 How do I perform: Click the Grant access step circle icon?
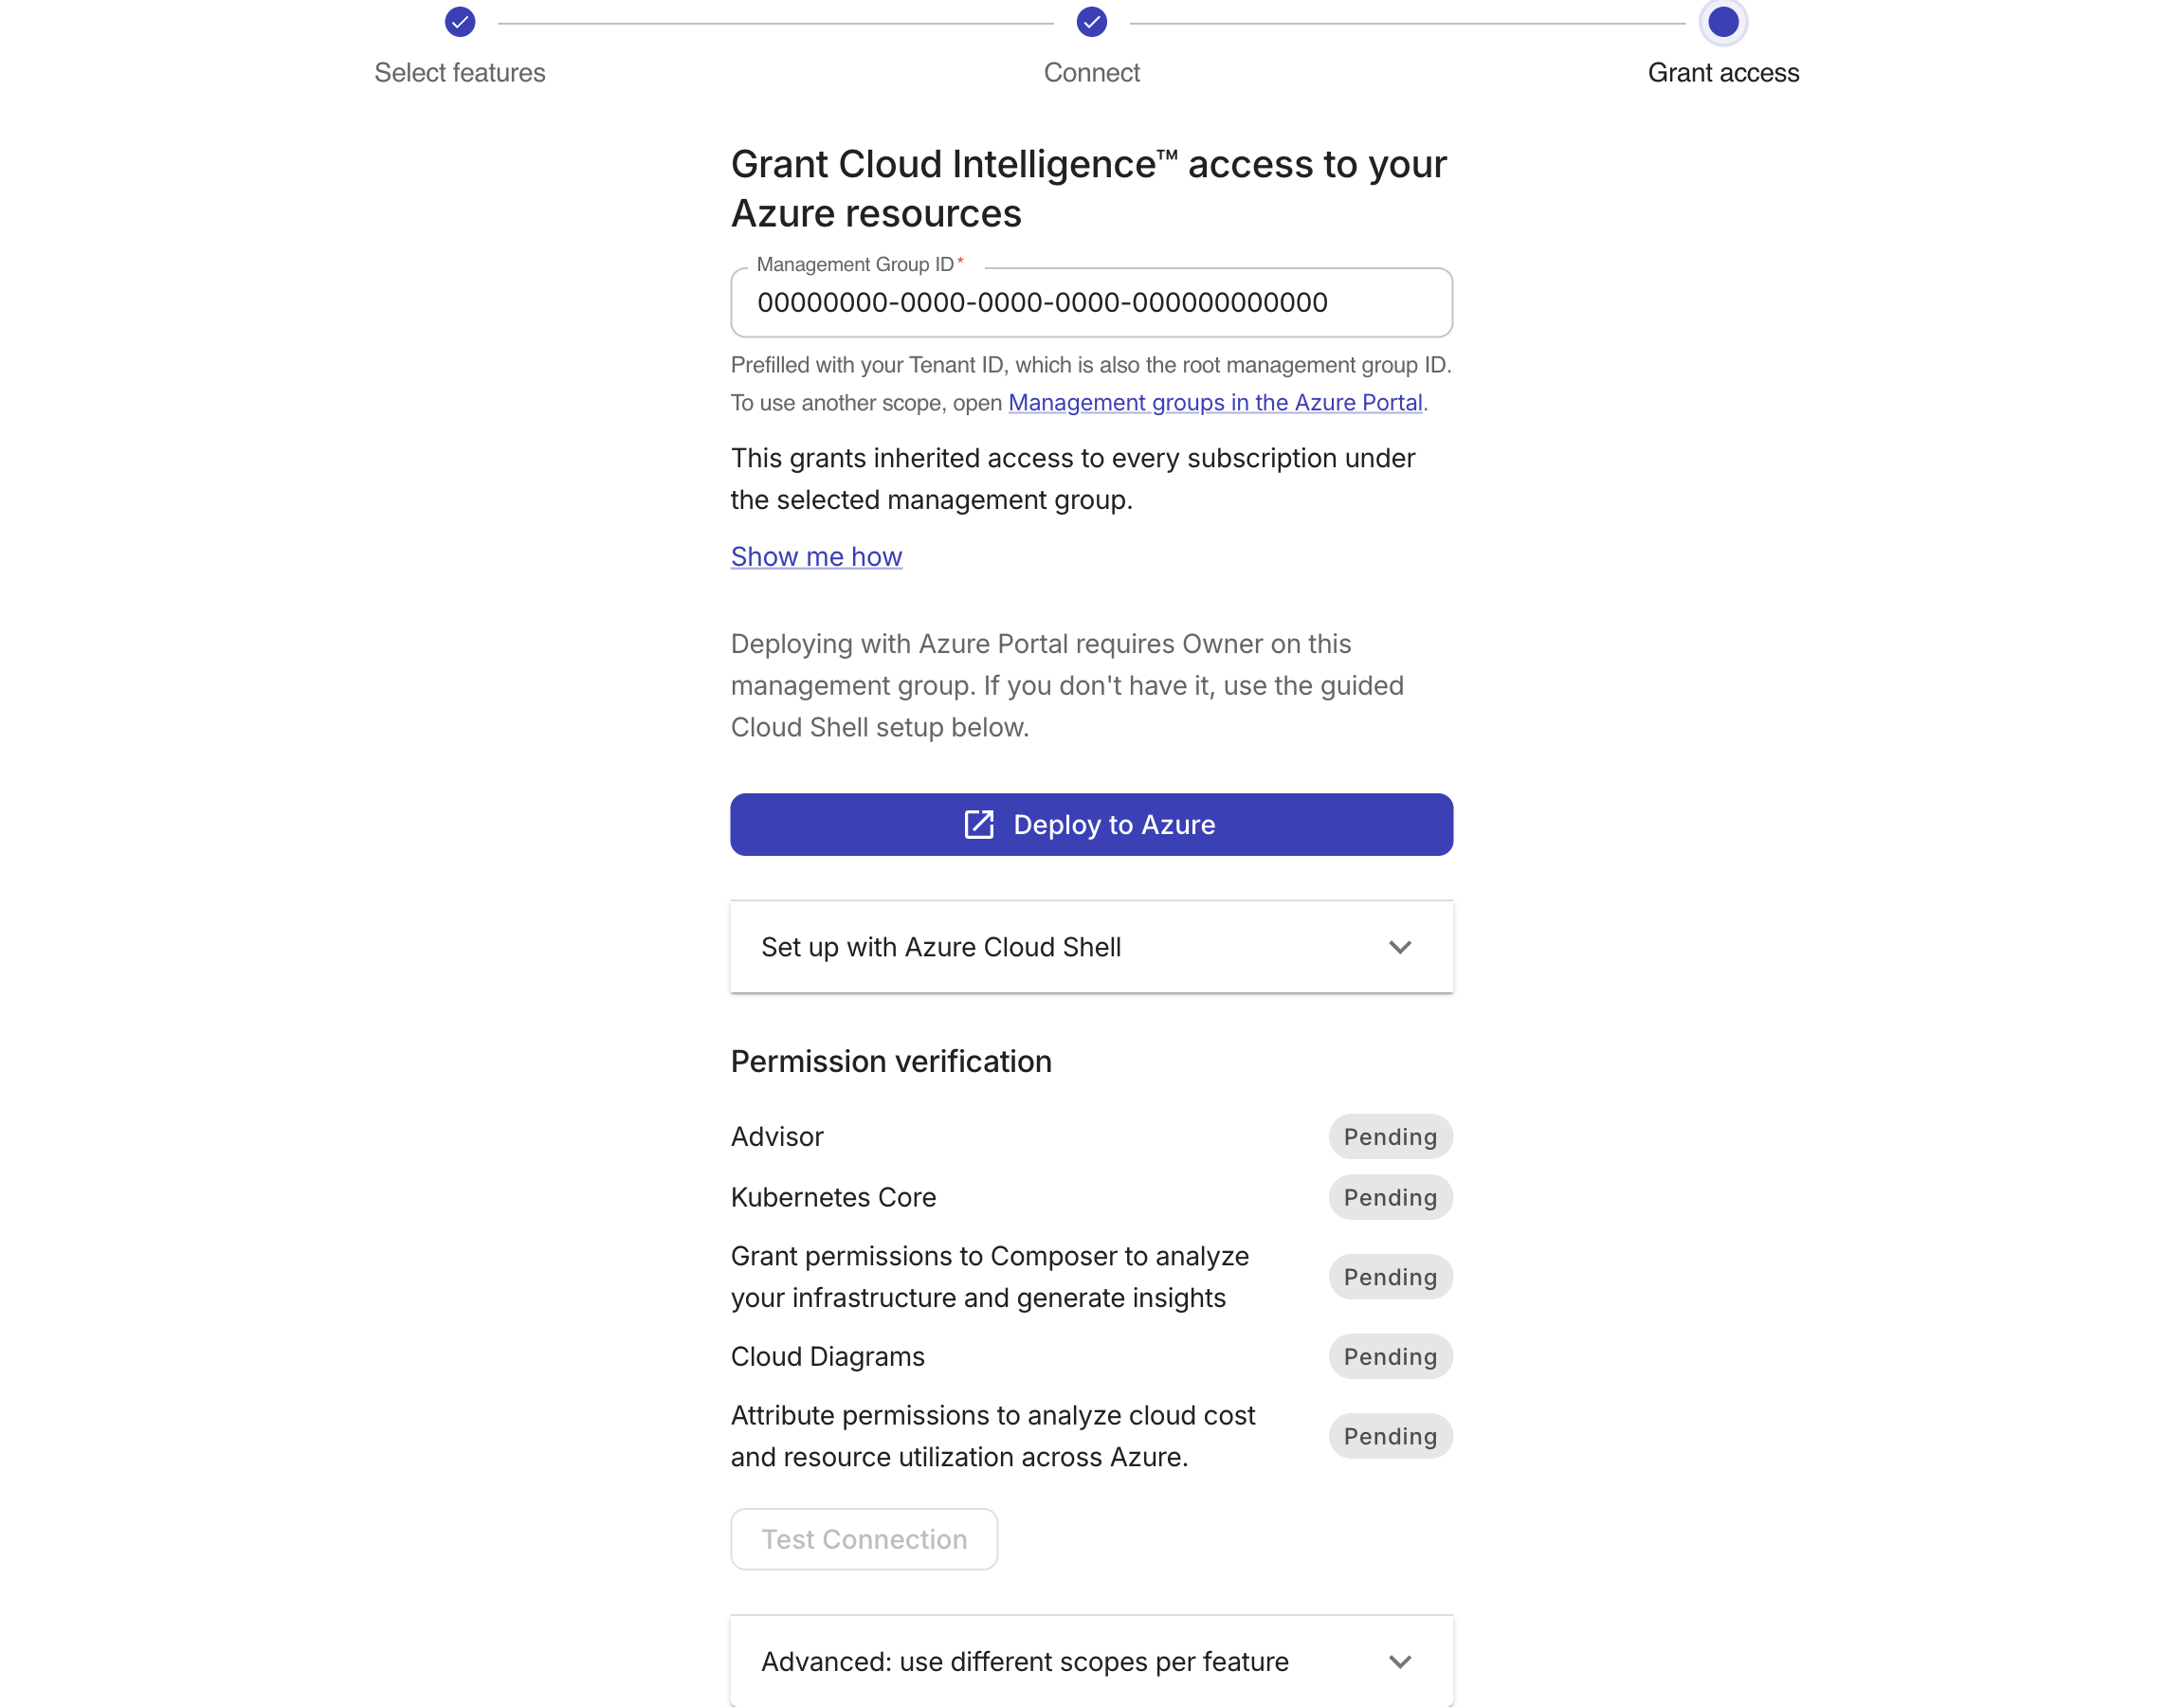click(x=1723, y=22)
